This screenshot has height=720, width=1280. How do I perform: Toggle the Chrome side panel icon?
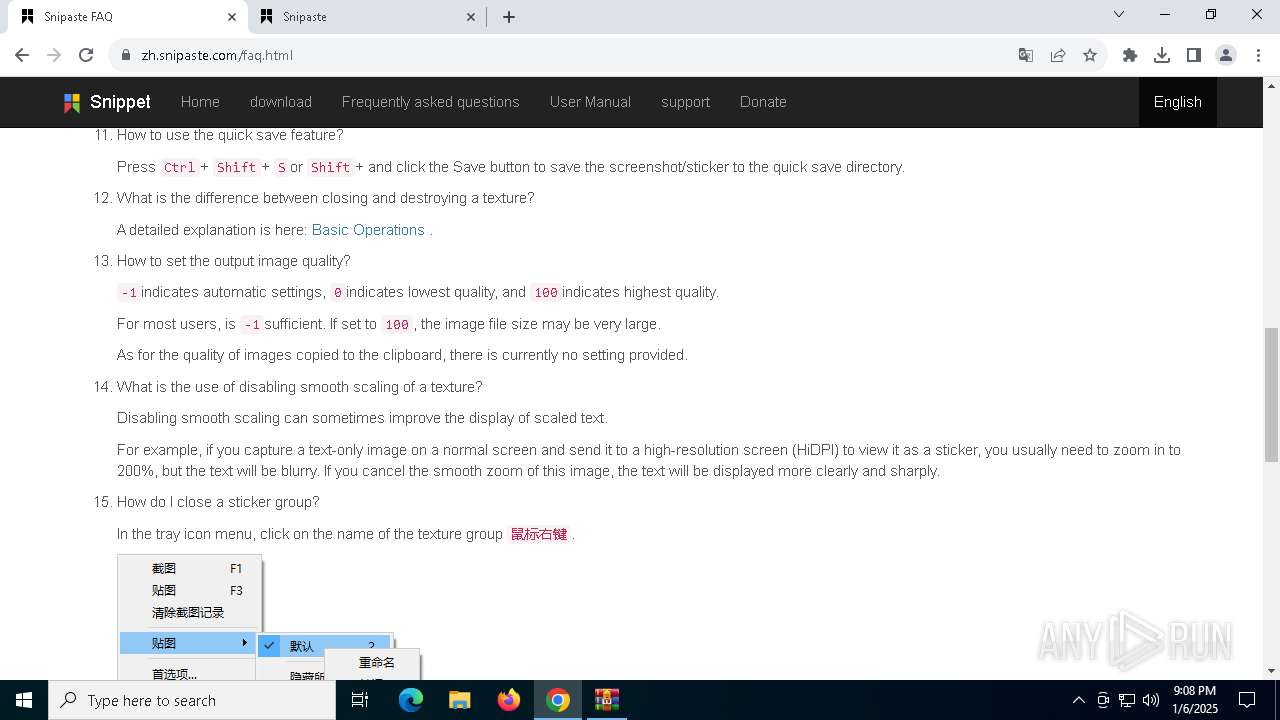pyautogui.click(x=1194, y=55)
